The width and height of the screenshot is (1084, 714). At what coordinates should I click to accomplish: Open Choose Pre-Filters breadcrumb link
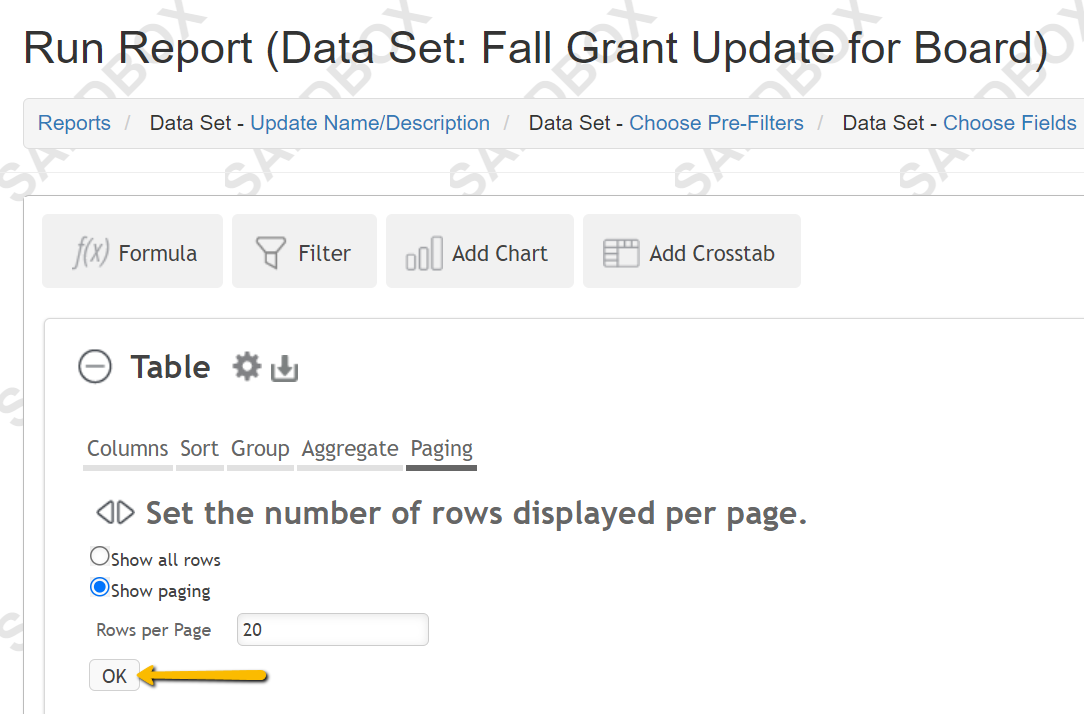point(716,123)
